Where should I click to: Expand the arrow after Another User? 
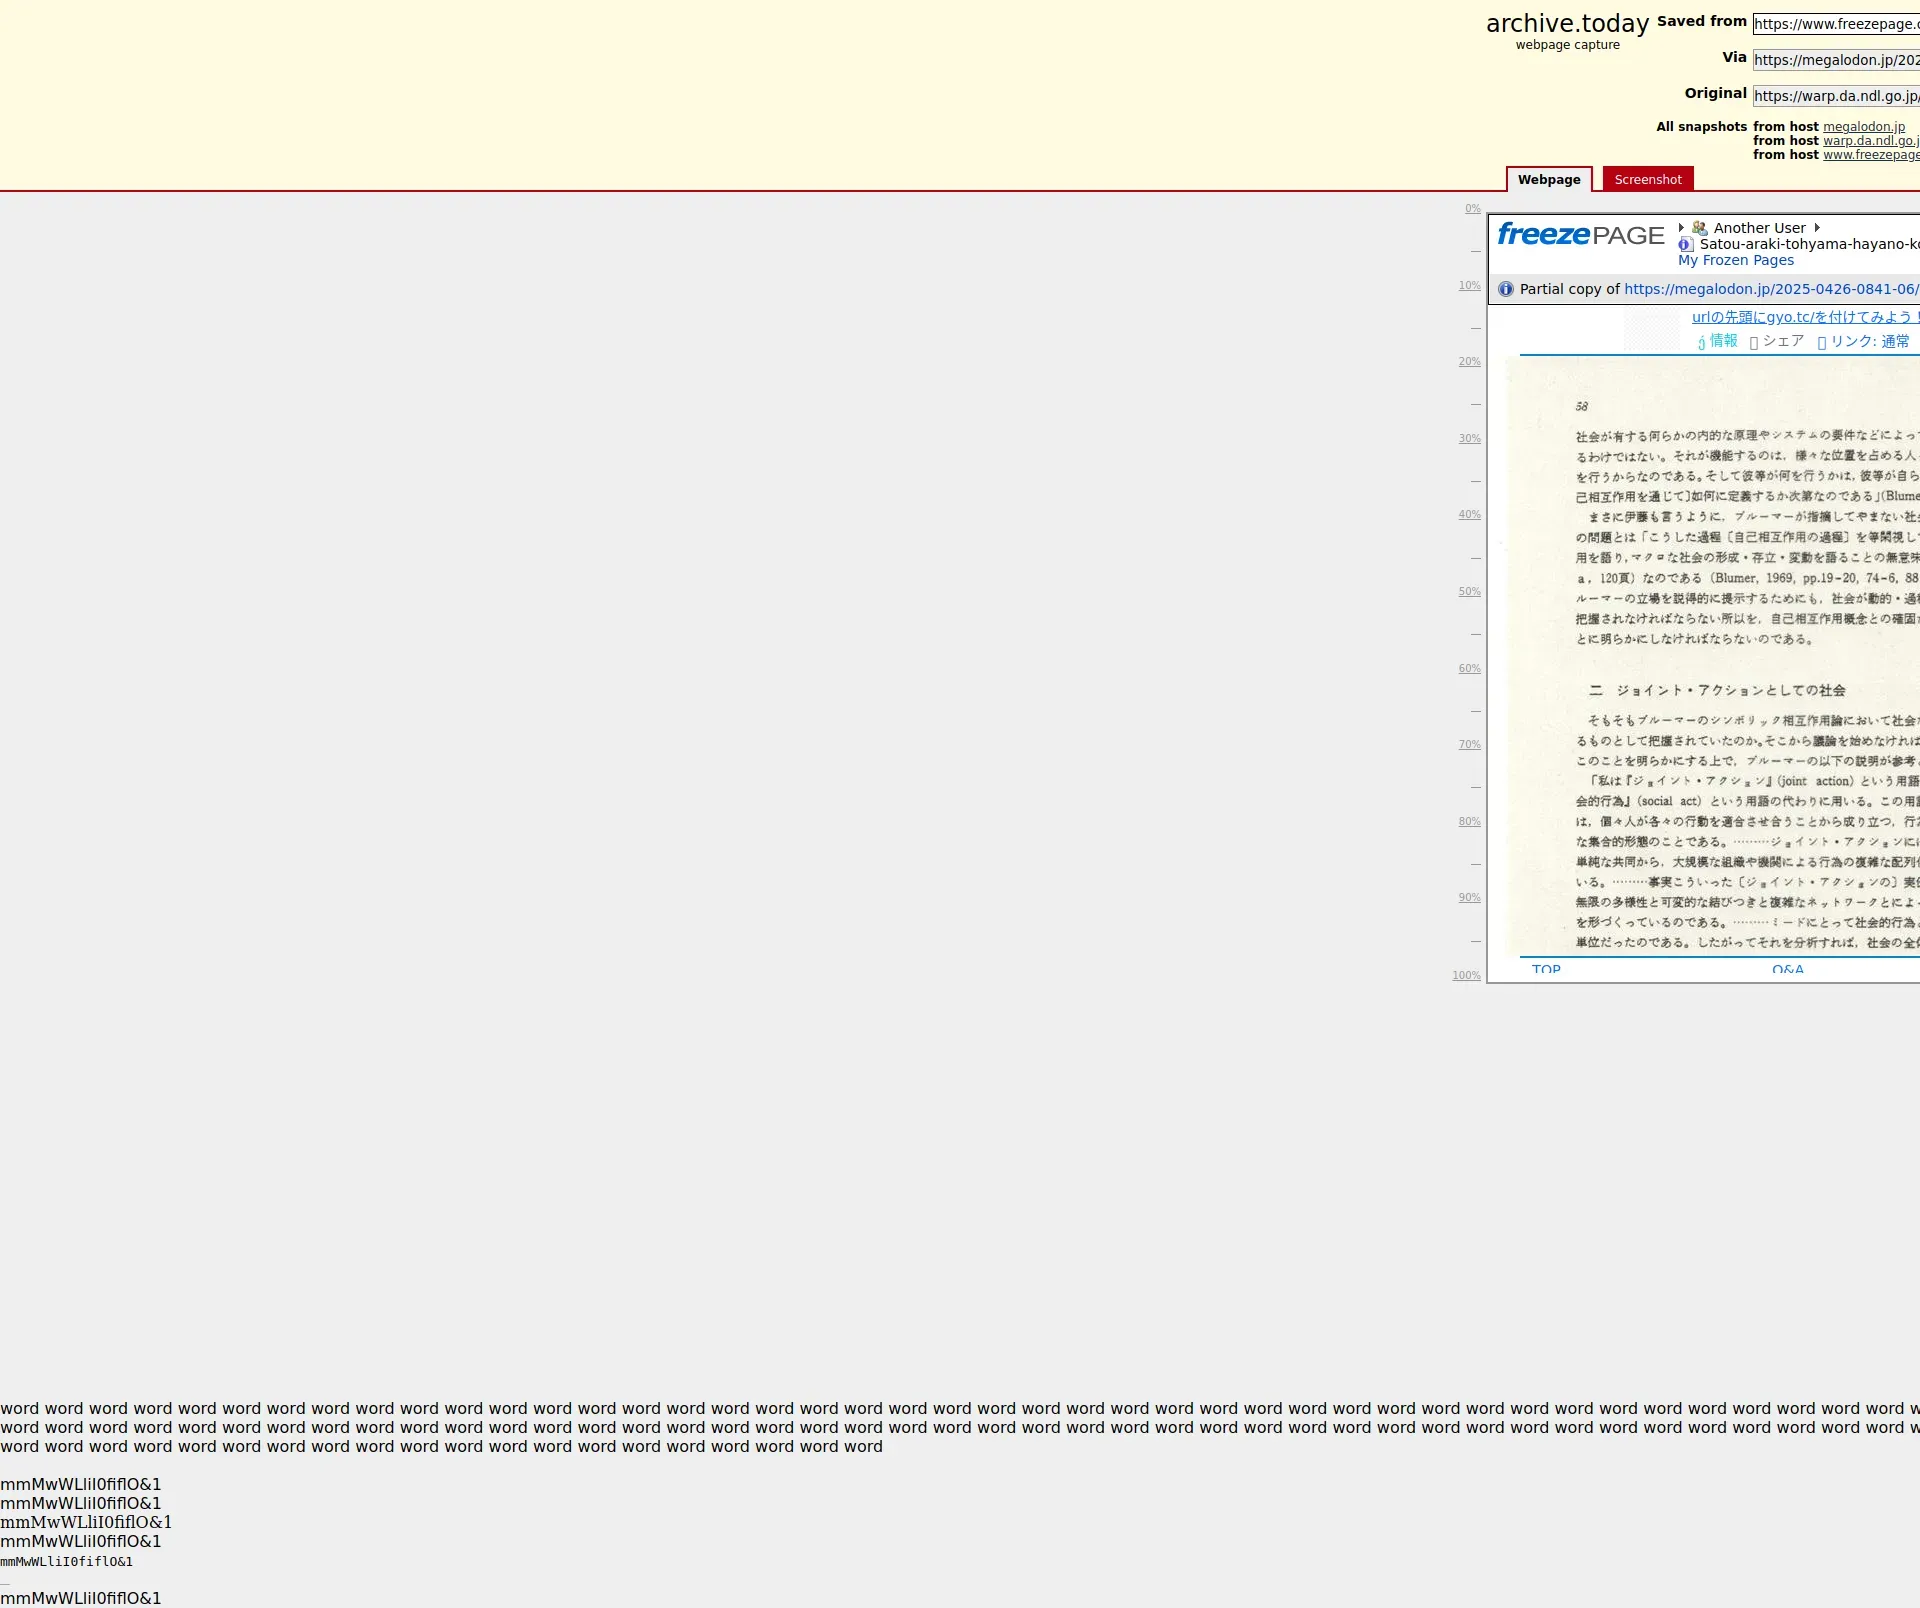pyautogui.click(x=1817, y=228)
